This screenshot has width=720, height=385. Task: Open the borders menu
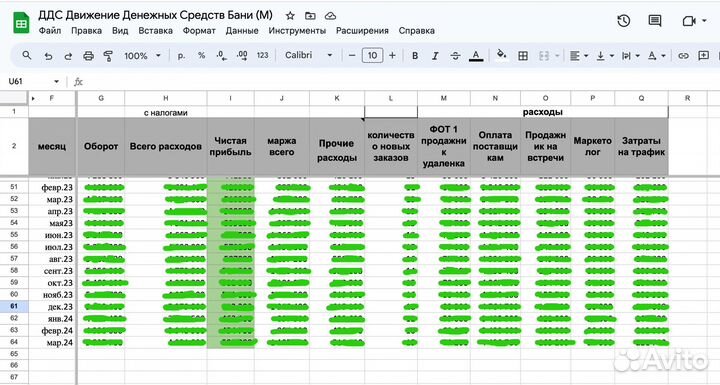pyautogui.click(x=523, y=56)
